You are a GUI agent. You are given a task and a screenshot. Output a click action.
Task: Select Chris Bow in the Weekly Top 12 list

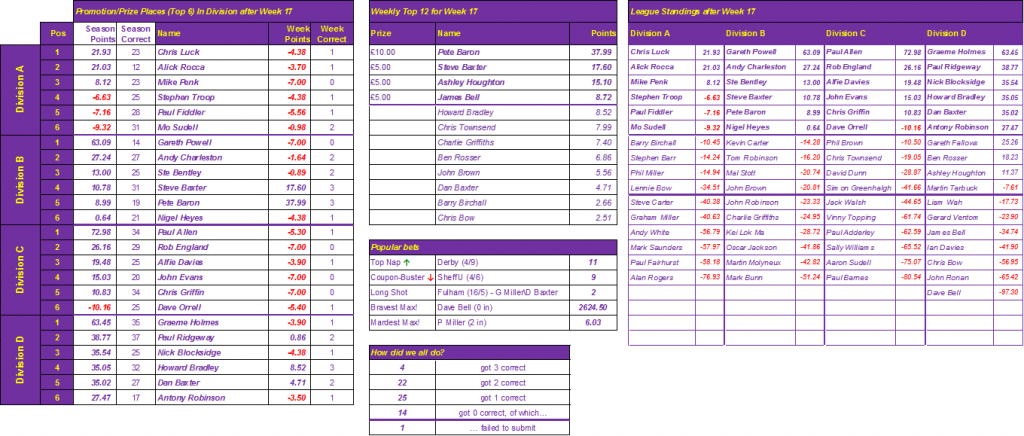pyautogui.click(x=456, y=217)
